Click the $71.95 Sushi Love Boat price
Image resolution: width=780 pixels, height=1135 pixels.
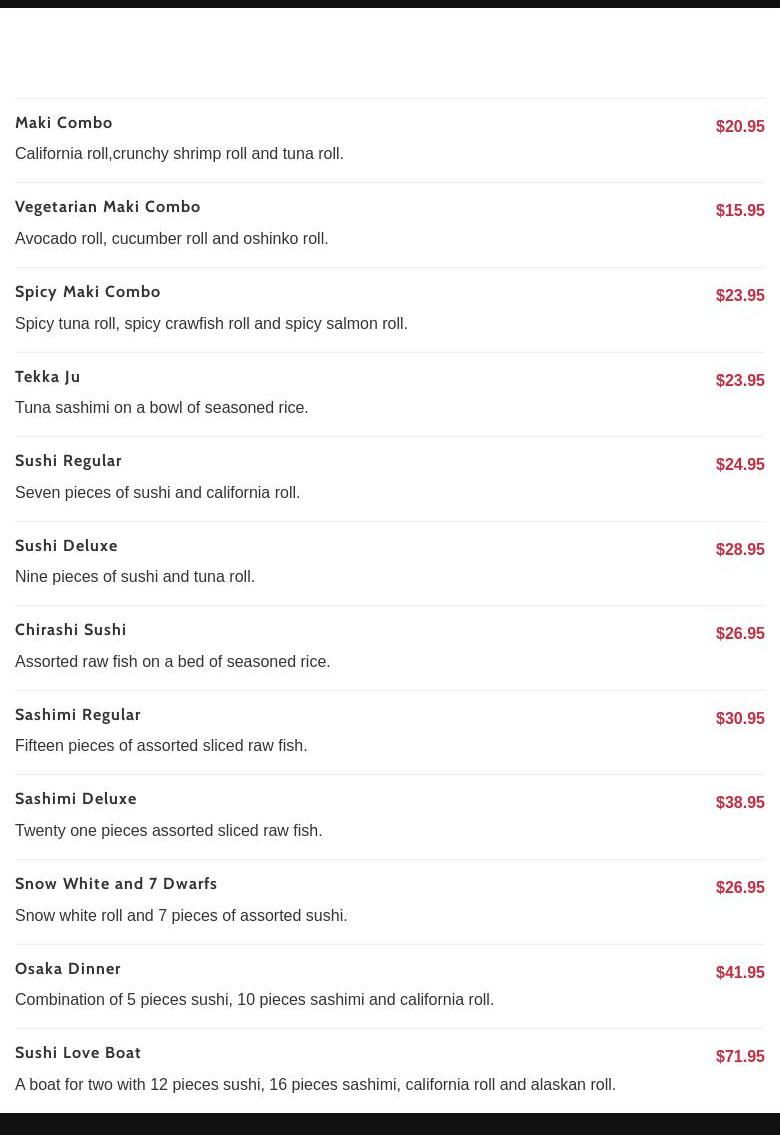[740, 1057]
